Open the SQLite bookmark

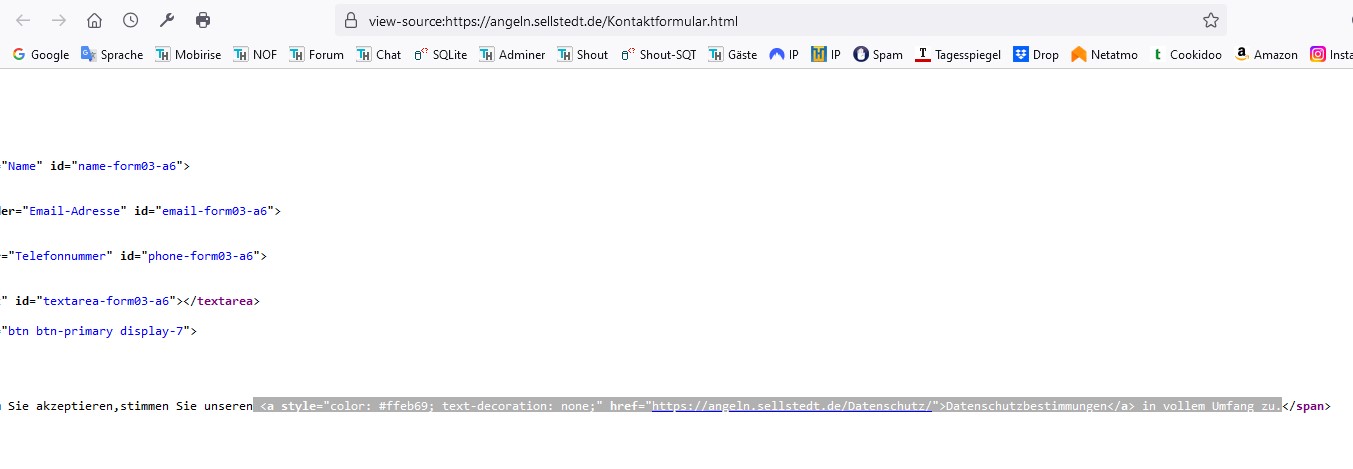pyautogui.click(x=443, y=55)
